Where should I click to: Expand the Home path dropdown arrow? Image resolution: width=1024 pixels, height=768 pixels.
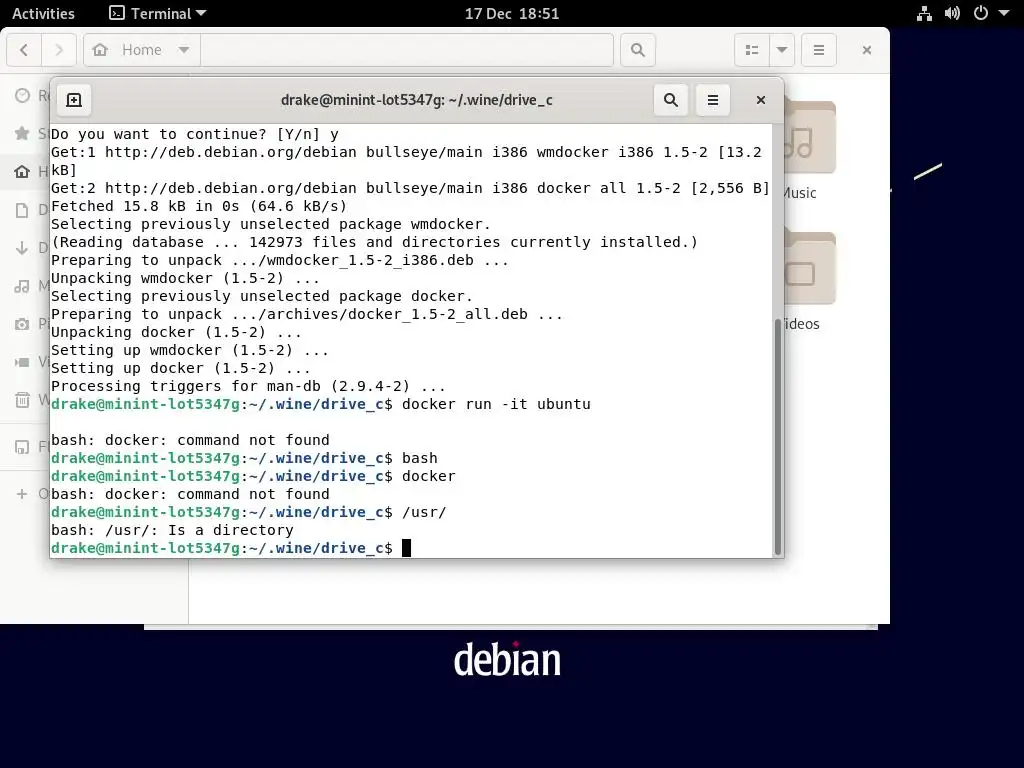pos(184,50)
